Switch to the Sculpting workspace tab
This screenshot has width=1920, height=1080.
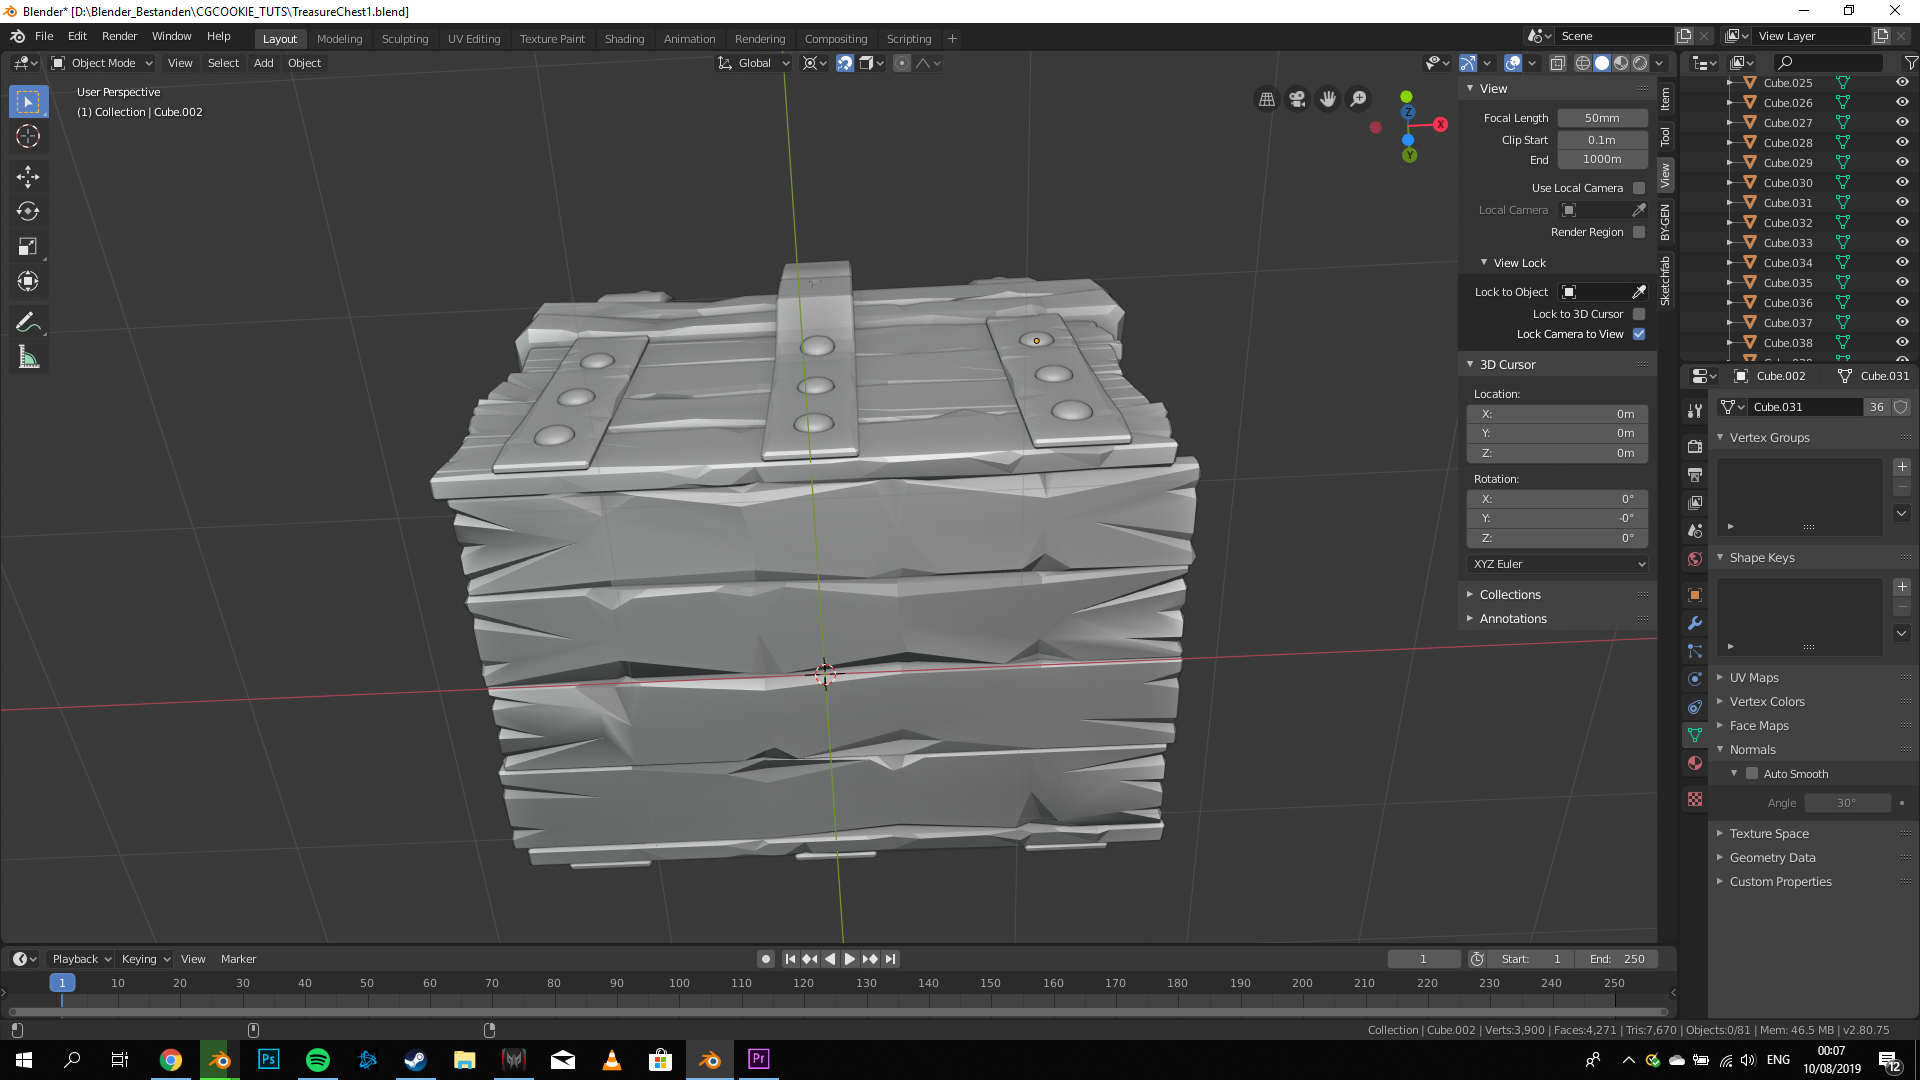(404, 39)
